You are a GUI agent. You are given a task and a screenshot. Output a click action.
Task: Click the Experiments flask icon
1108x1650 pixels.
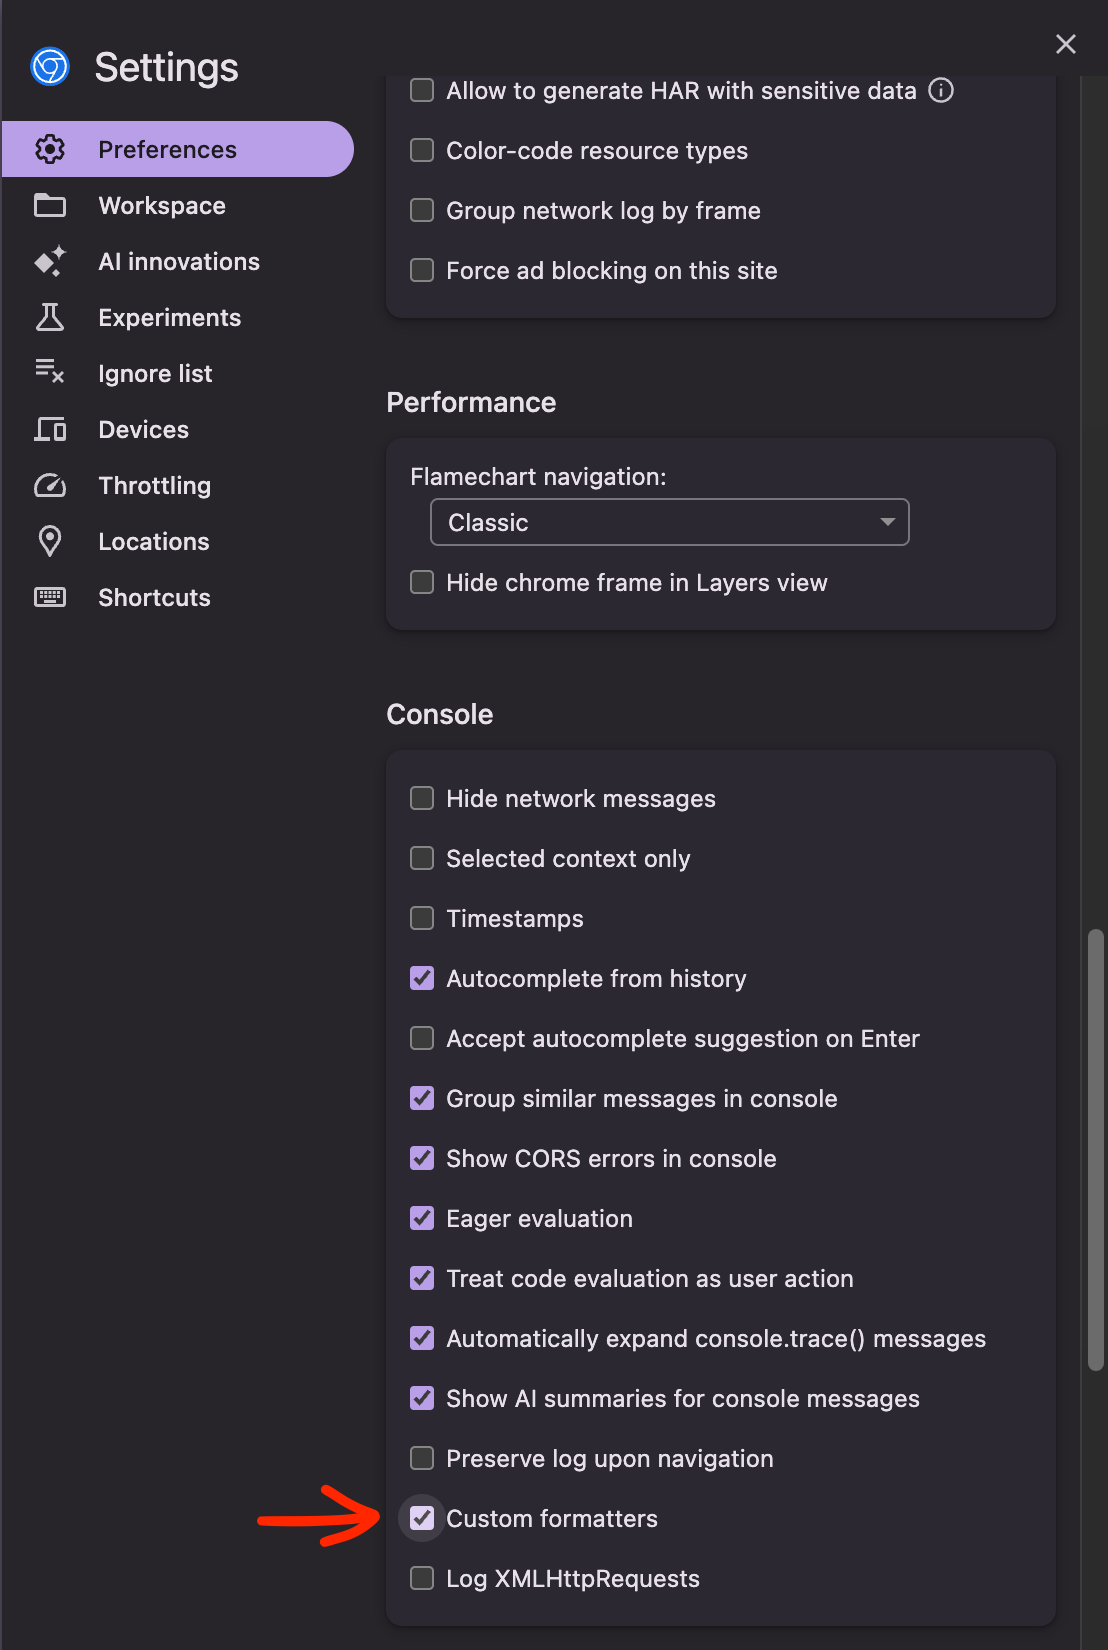click(x=50, y=317)
